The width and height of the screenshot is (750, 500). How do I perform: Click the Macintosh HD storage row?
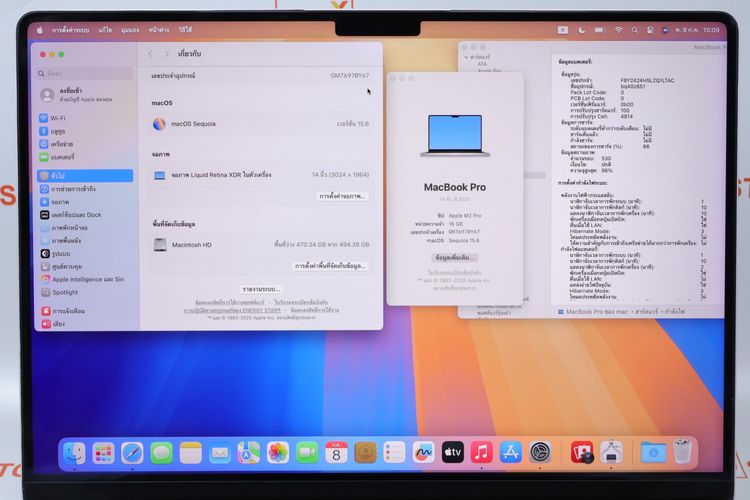tap(261, 244)
